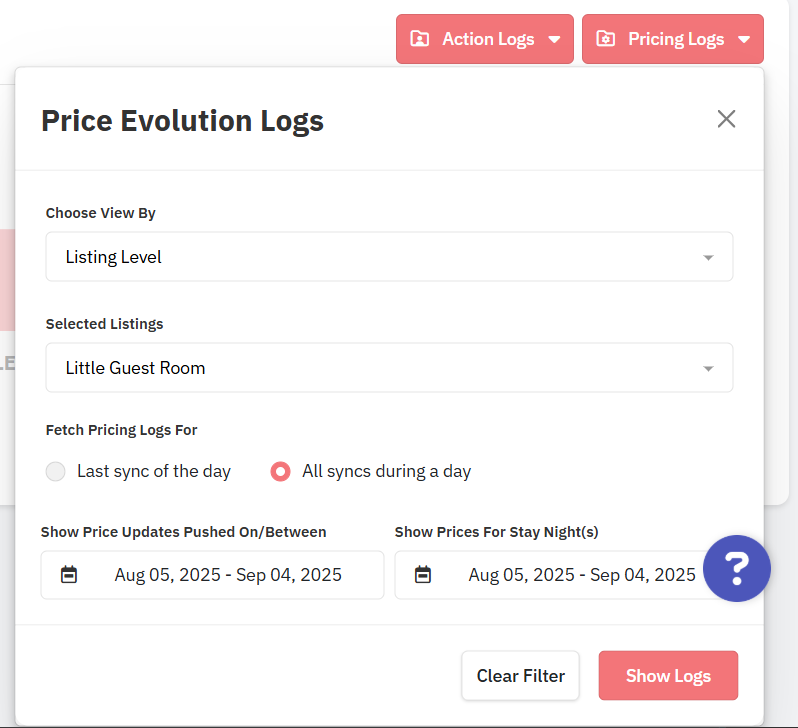The image size is (798, 728).
Task: Click calendar icon for stay nights dates
Action: 423,575
